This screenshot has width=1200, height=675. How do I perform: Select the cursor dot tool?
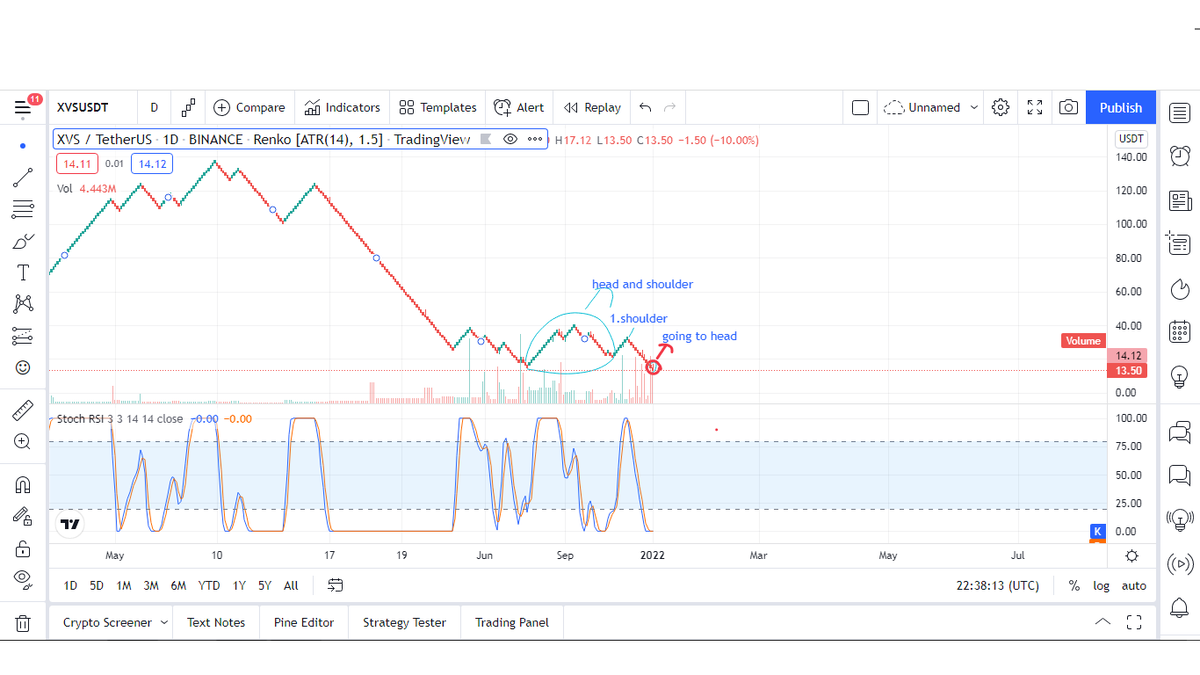tap(22, 146)
